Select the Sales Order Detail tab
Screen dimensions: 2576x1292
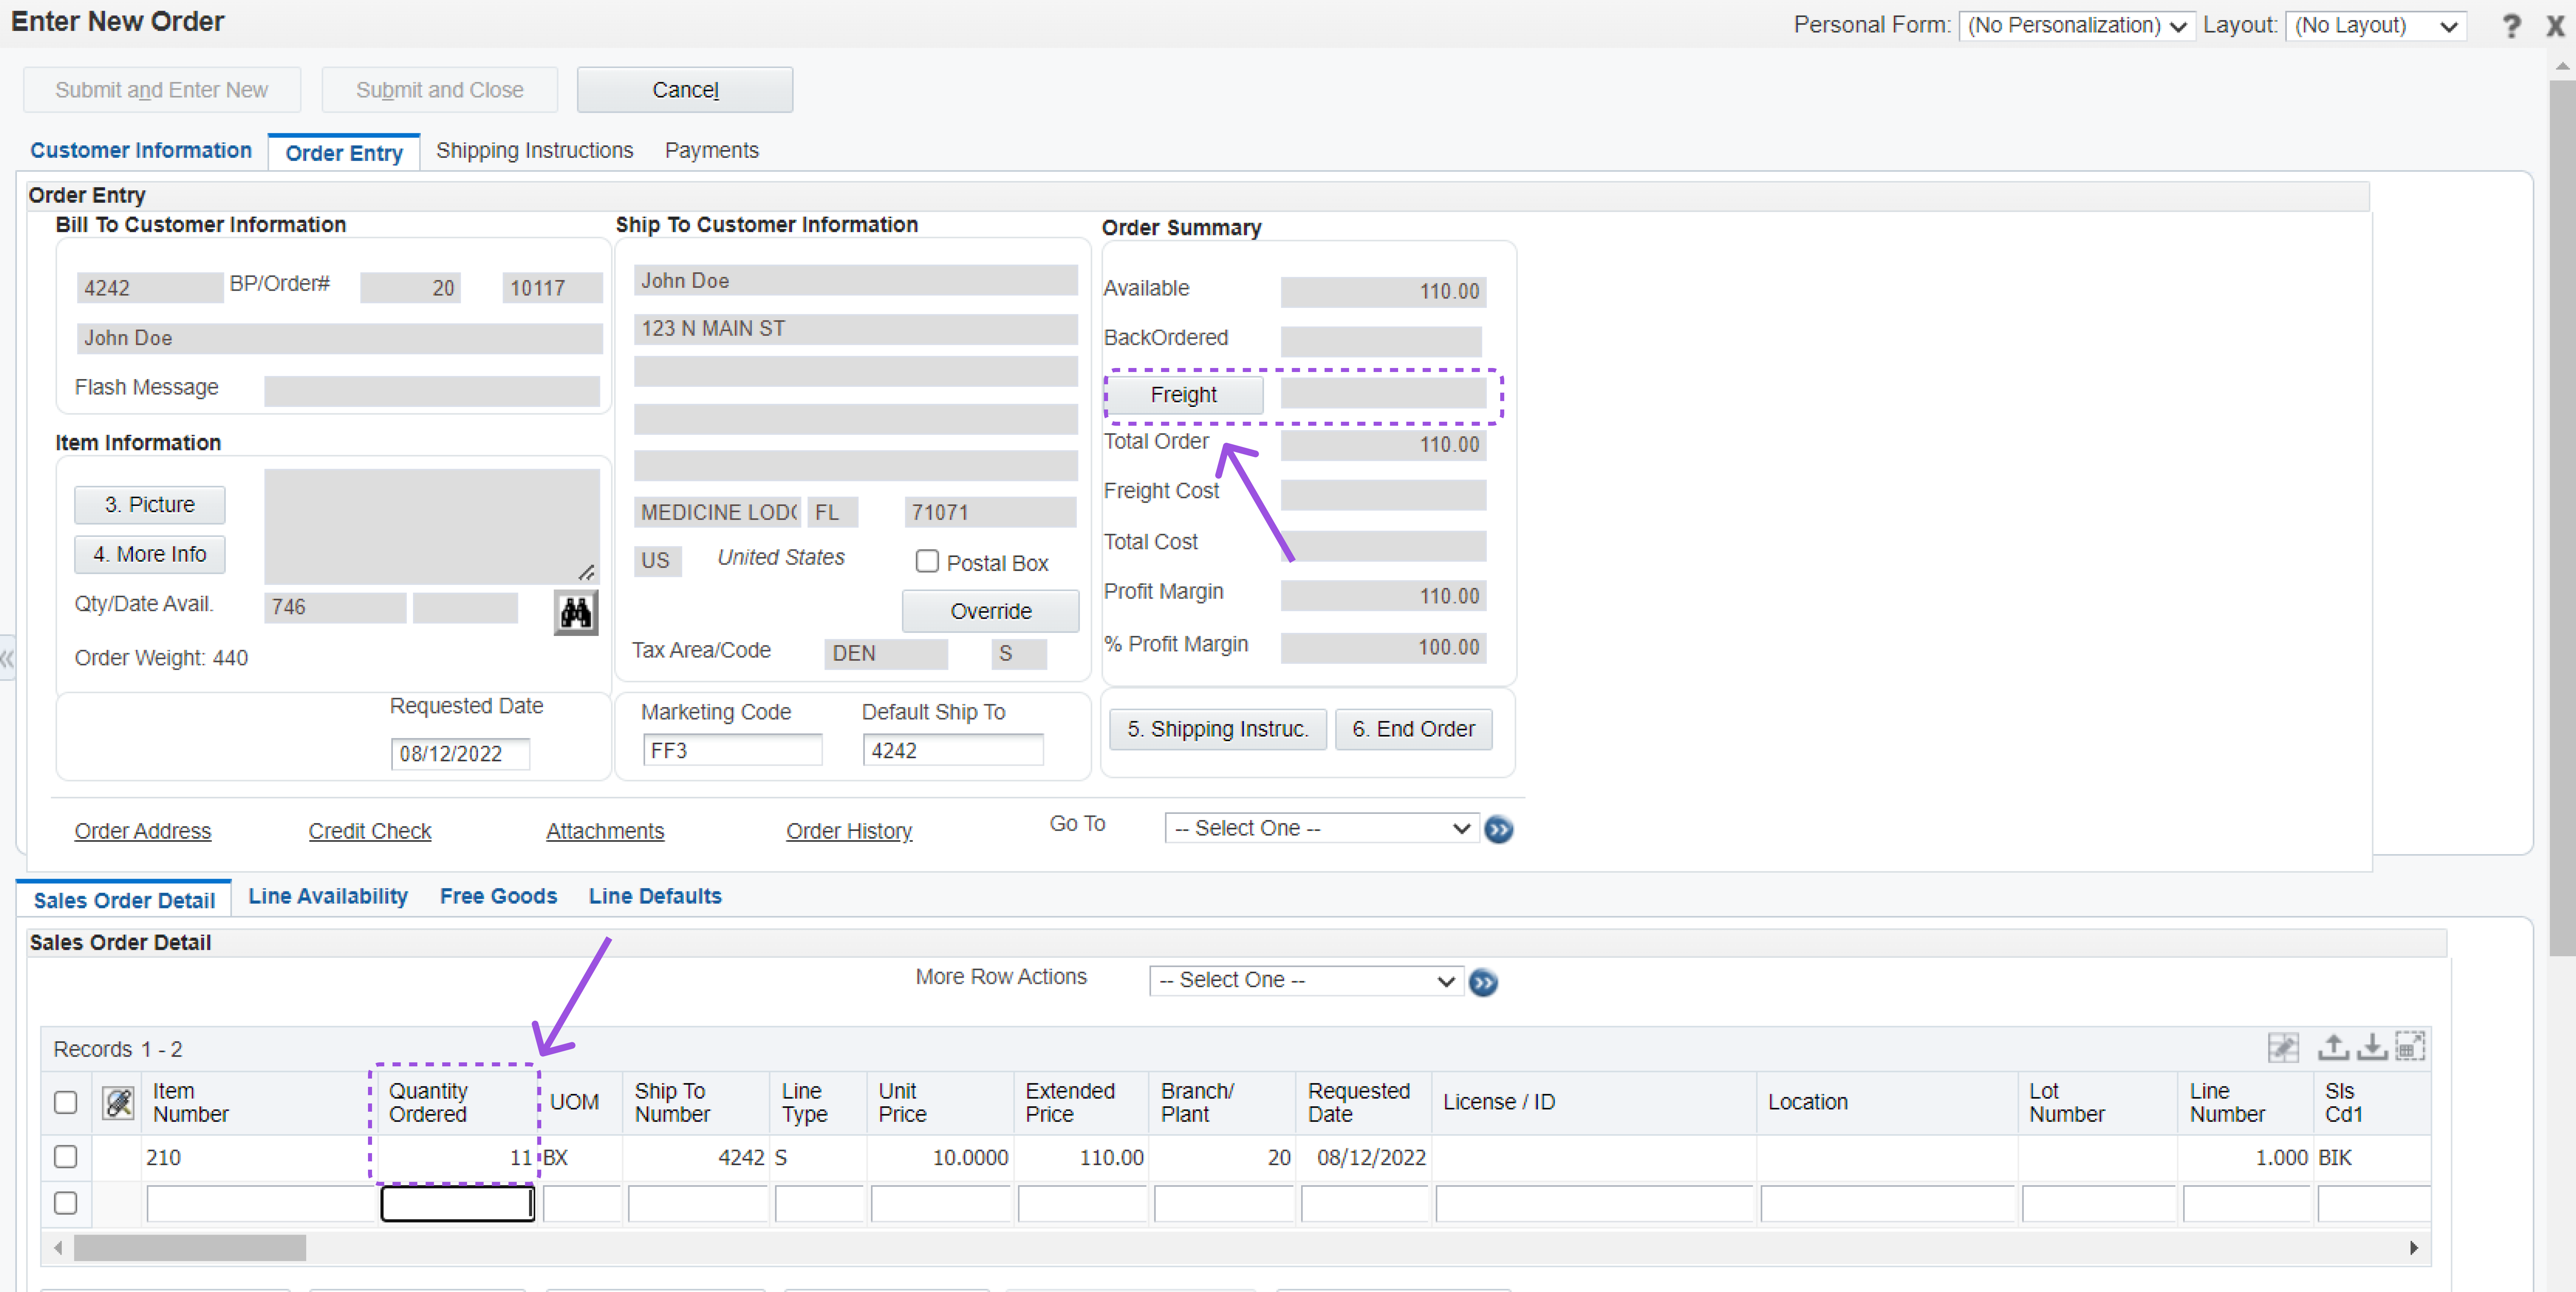pos(124,899)
